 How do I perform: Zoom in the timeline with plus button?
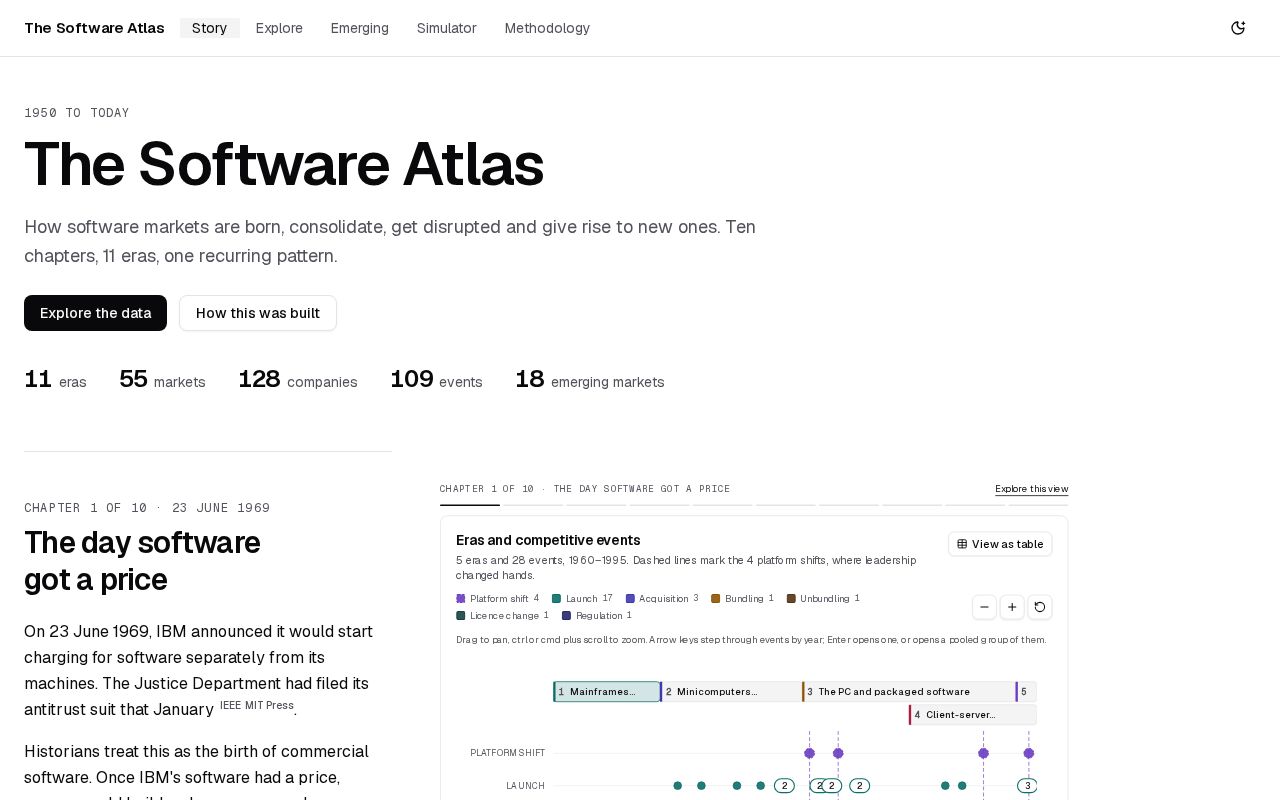pos(1012,607)
